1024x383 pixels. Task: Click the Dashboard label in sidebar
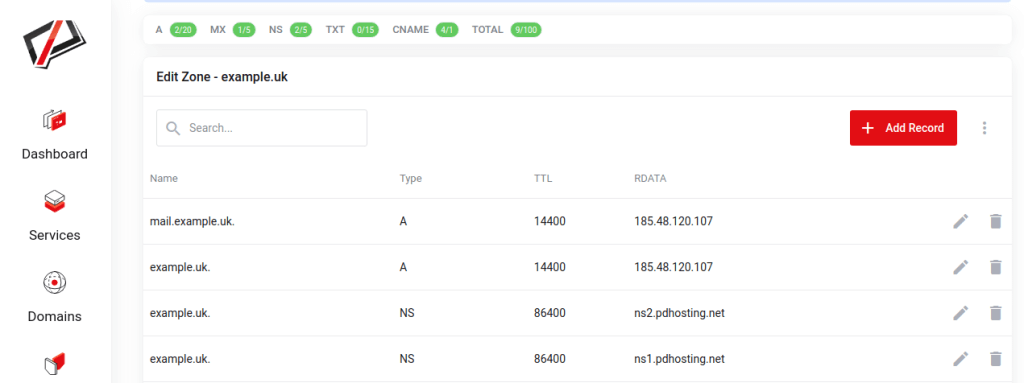55,154
